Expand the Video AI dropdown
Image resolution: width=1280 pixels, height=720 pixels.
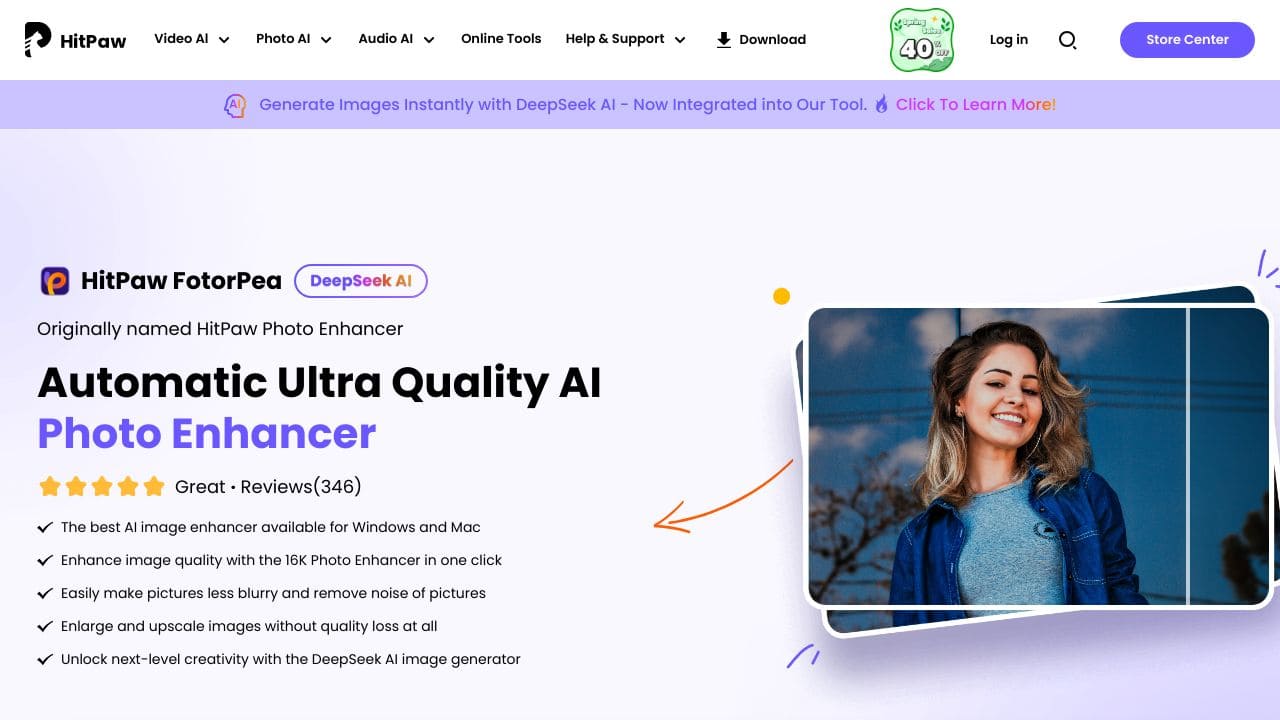click(x=192, y=39)
